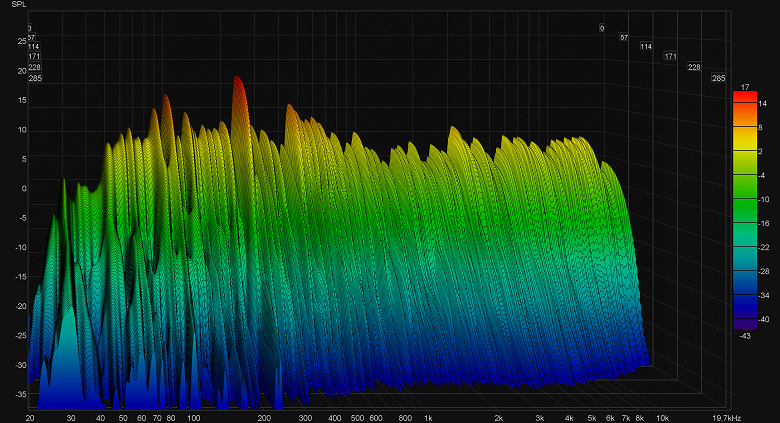
Task: Click the 228 time label on left side
Action: [x=34, y=67]
